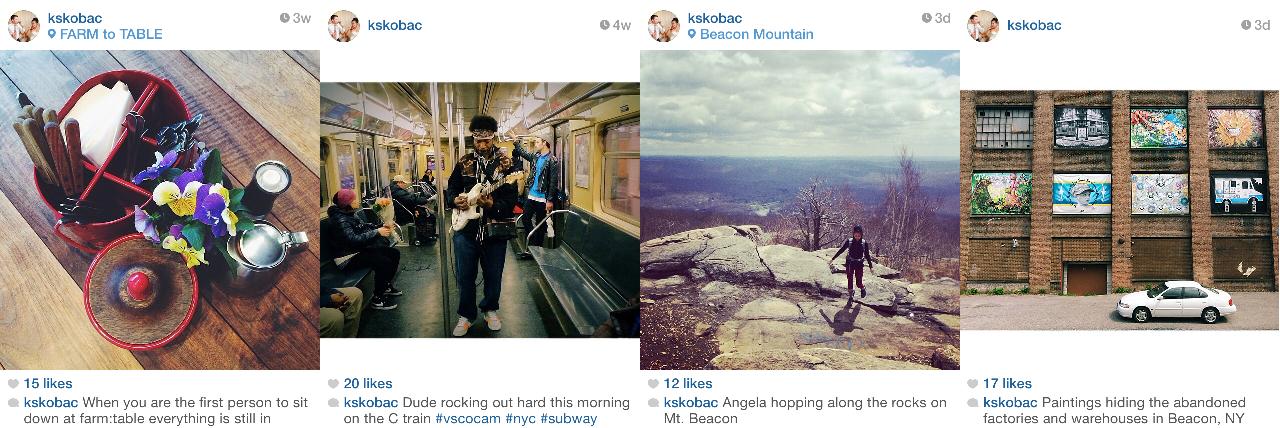Click the comment bubble on the Mt. Beacon post
This screenshot has height=428, width=1280.
point(653,403)
